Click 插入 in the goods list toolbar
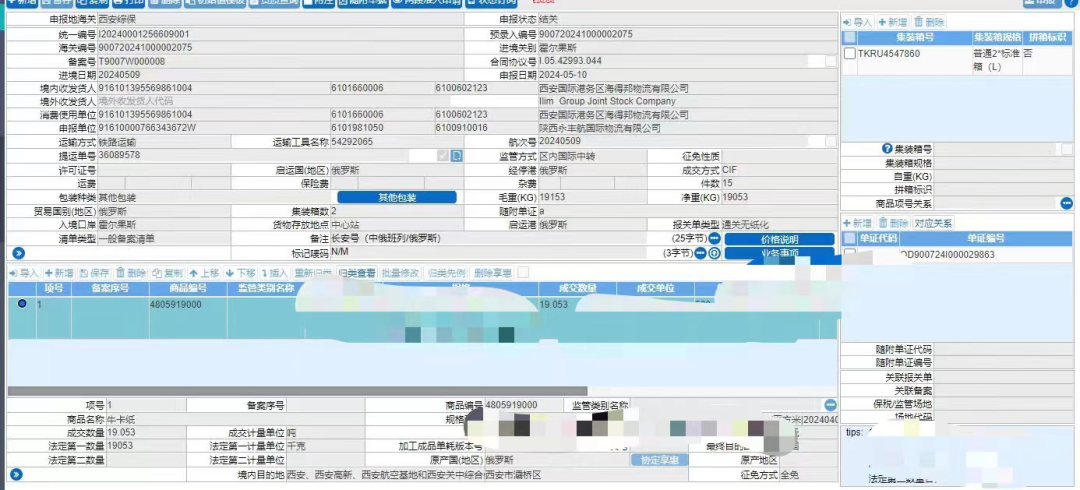 tap(274, 273)
